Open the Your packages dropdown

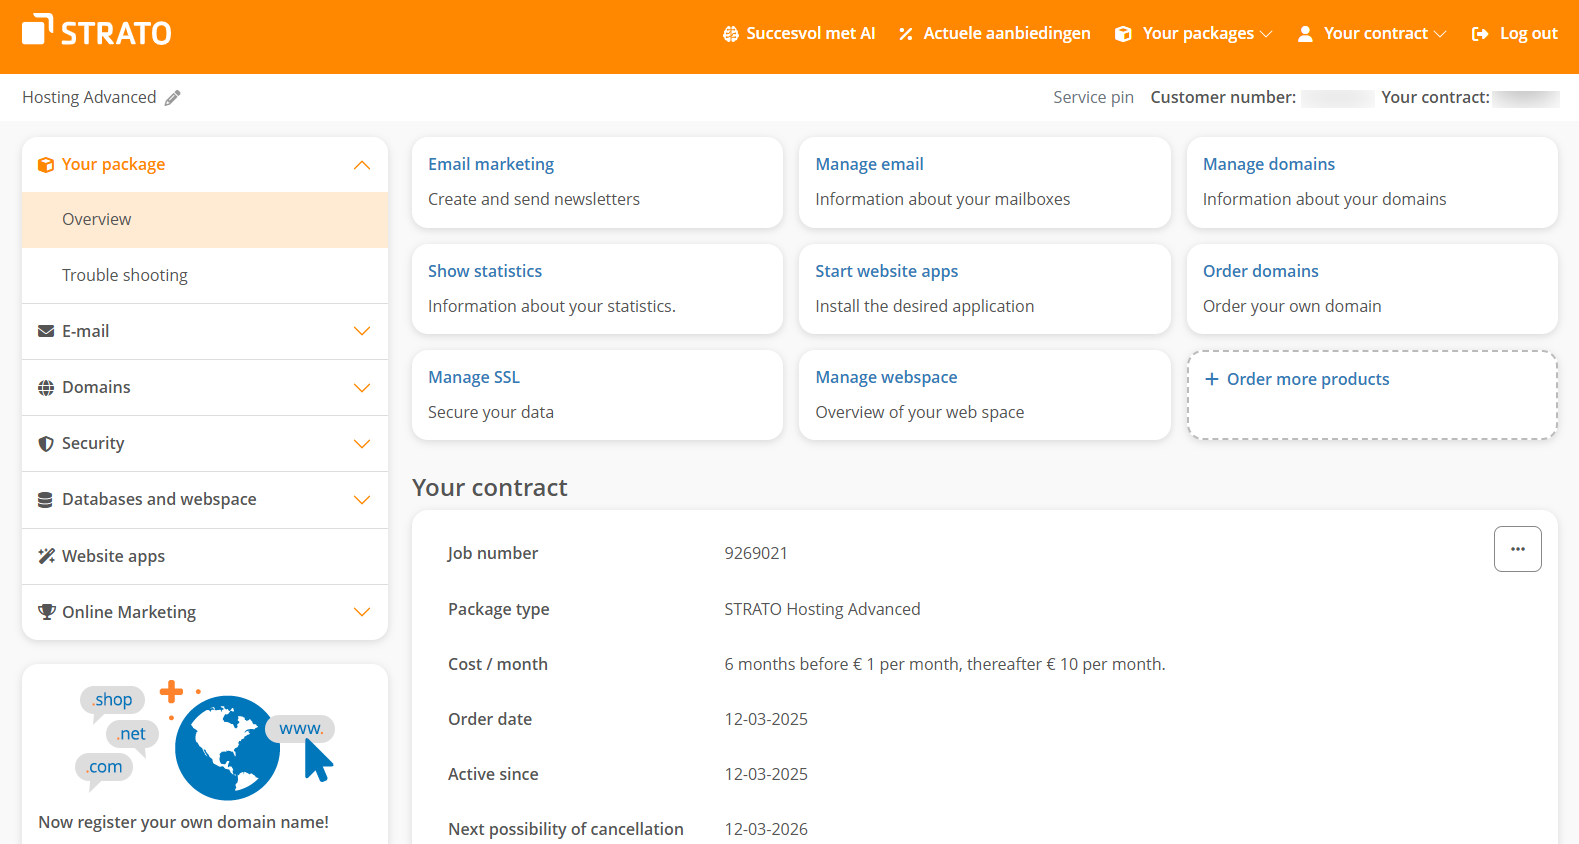1194,34
